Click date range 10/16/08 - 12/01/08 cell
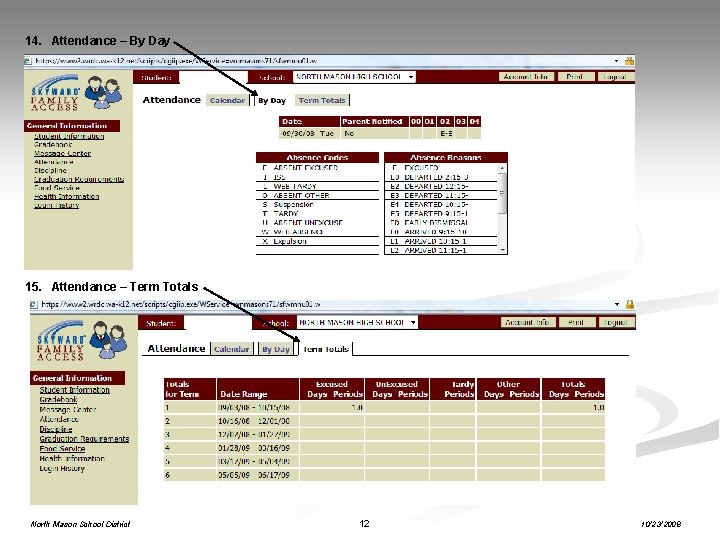This screenshot has width=720, height=540. (x=258, y=421)
